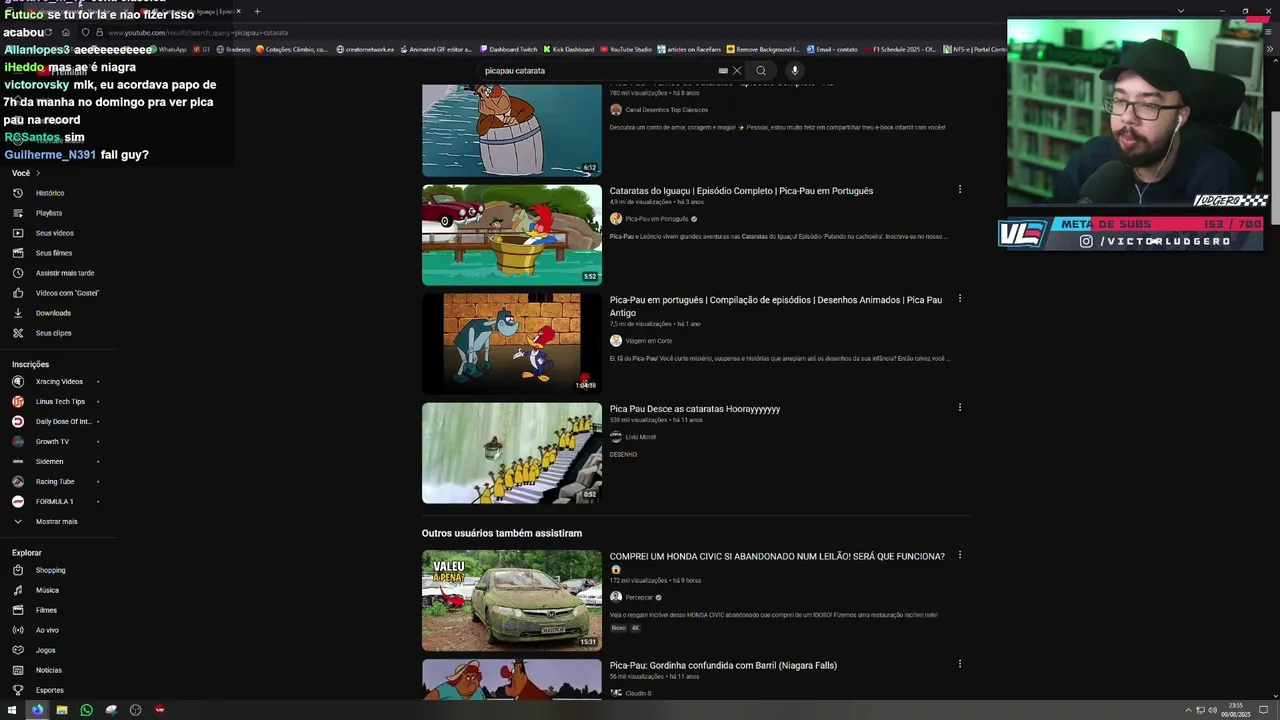Viewport: 1280px width, 720px height.
Task: Open Vídeos com "Gostei" list
Action: tap(66, 293)
